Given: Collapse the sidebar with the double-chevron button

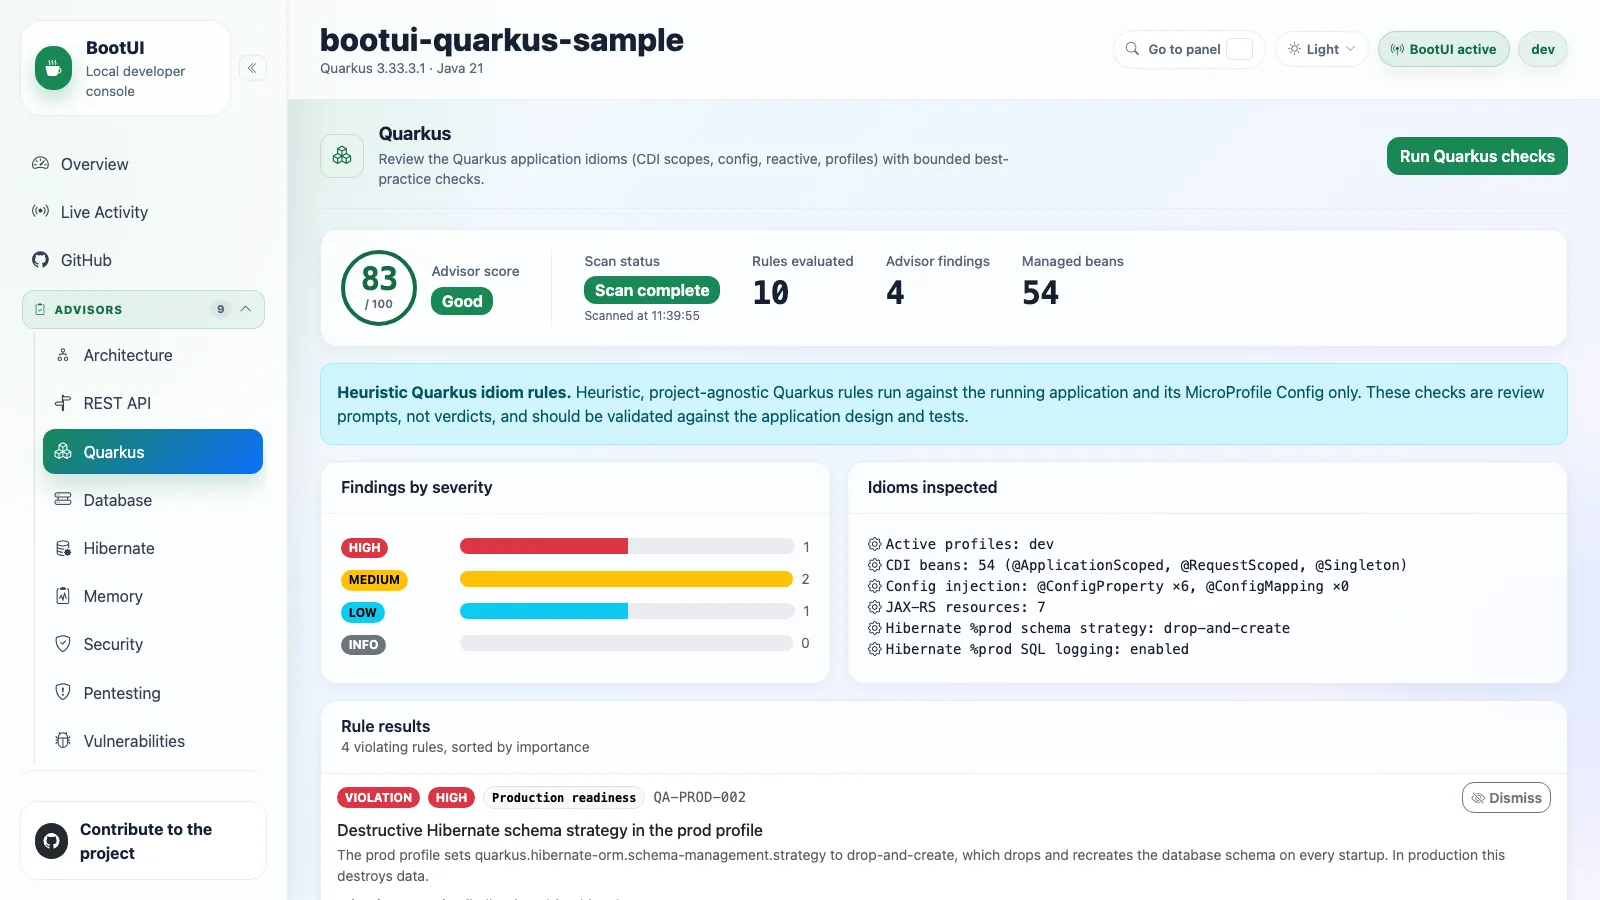Looking at the screenshot, I should click(252, 68).
